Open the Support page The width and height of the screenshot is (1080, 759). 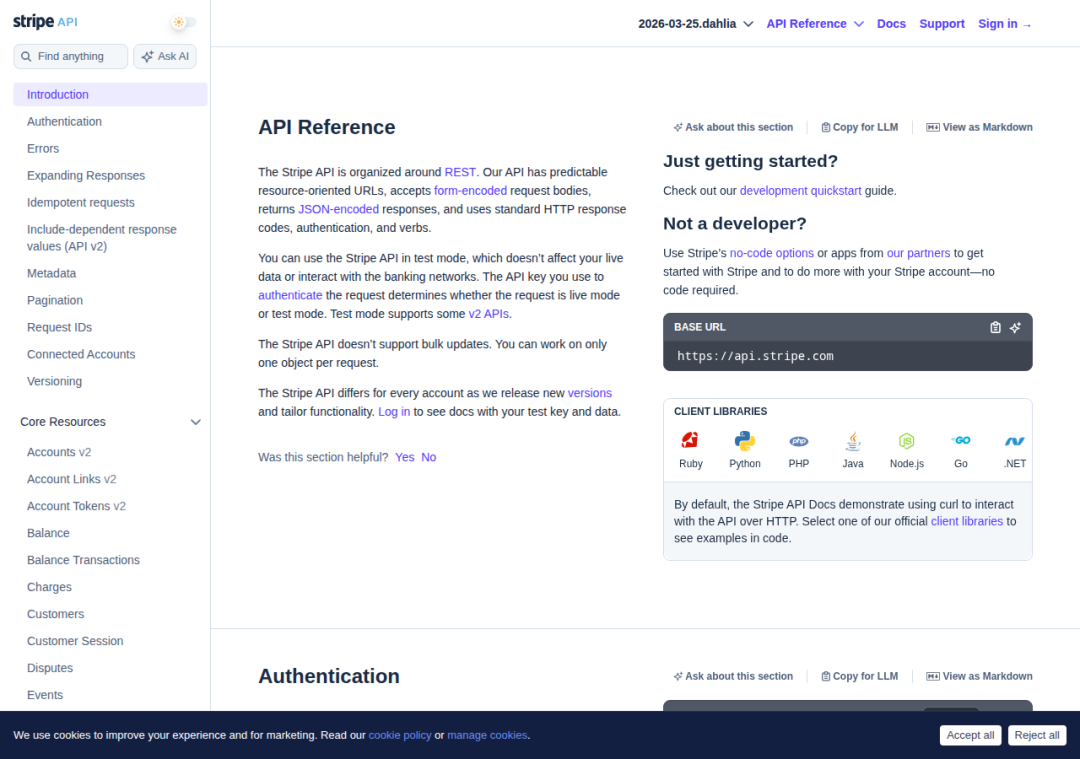(x=941, y=23)
